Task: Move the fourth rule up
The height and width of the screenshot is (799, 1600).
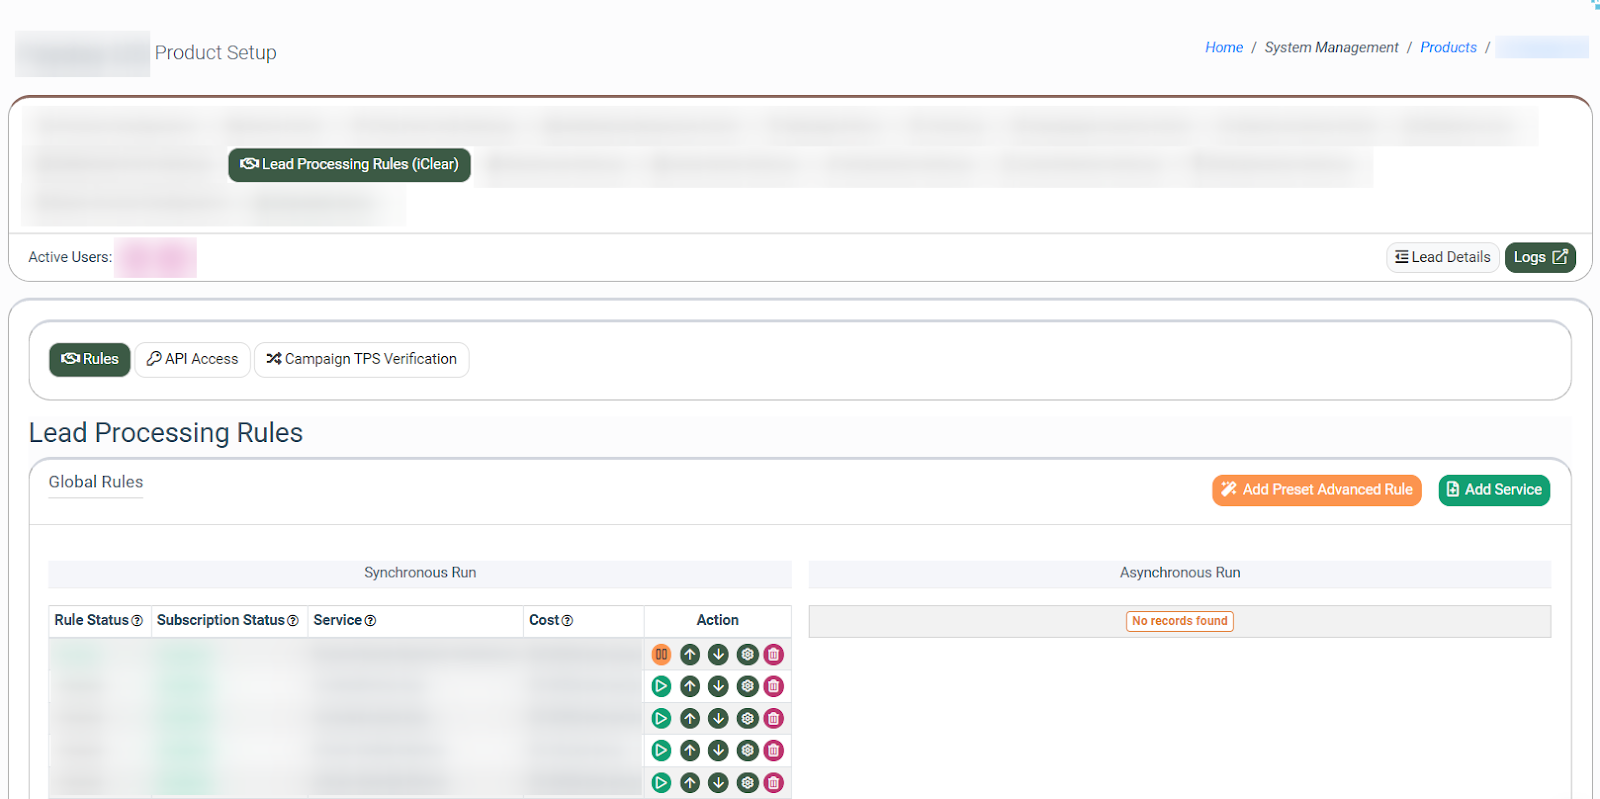Action: (690, 751)
